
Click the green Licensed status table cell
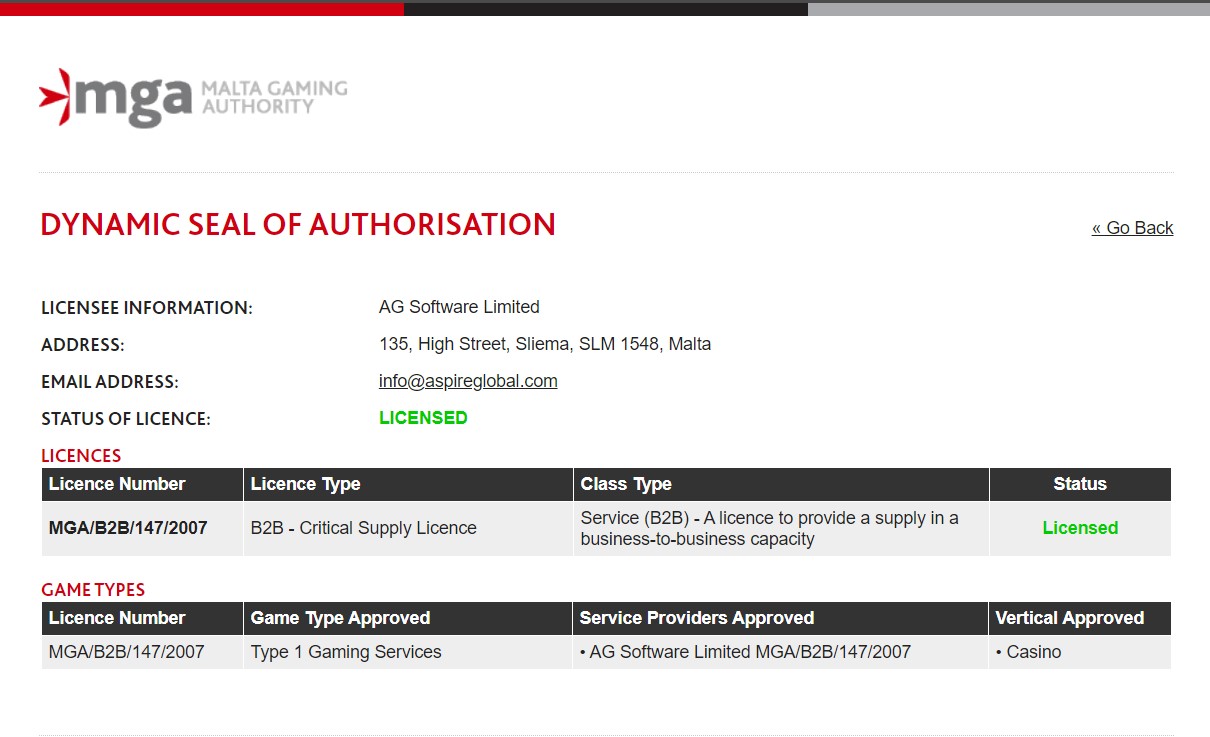click(x=1080, y=528)
